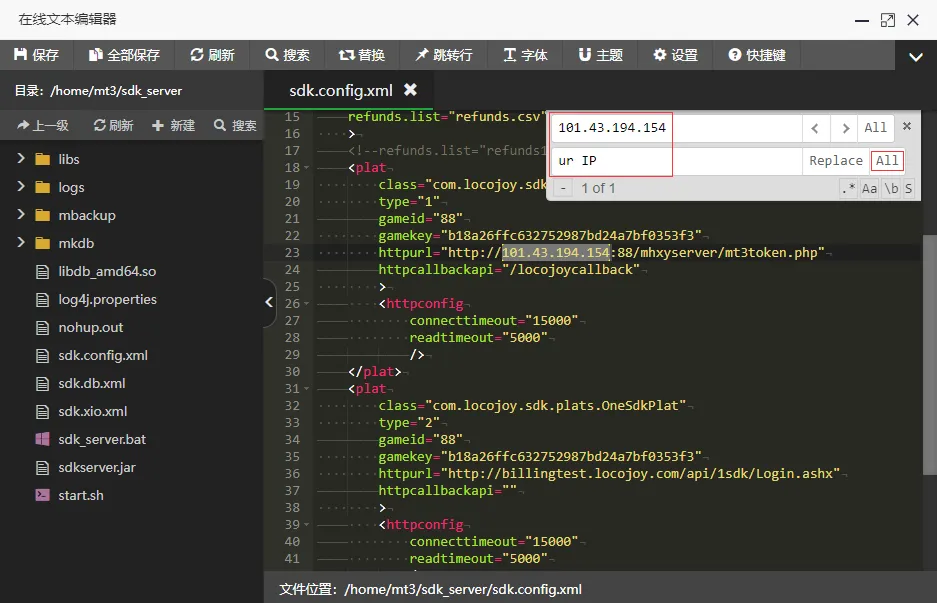Click Replace button in search box
The width and height of the screenshot is (937, 603).
pyautogui.click(x=835, y=161)
